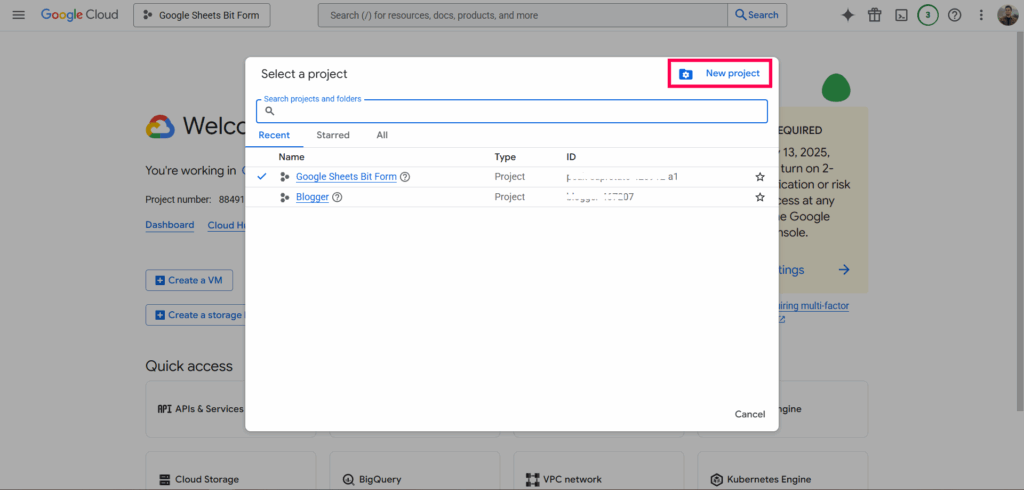The height and width of the screenshot is (490, 1024).
Task: Open the main navigation hamburger menu
Action: point(18,15)
